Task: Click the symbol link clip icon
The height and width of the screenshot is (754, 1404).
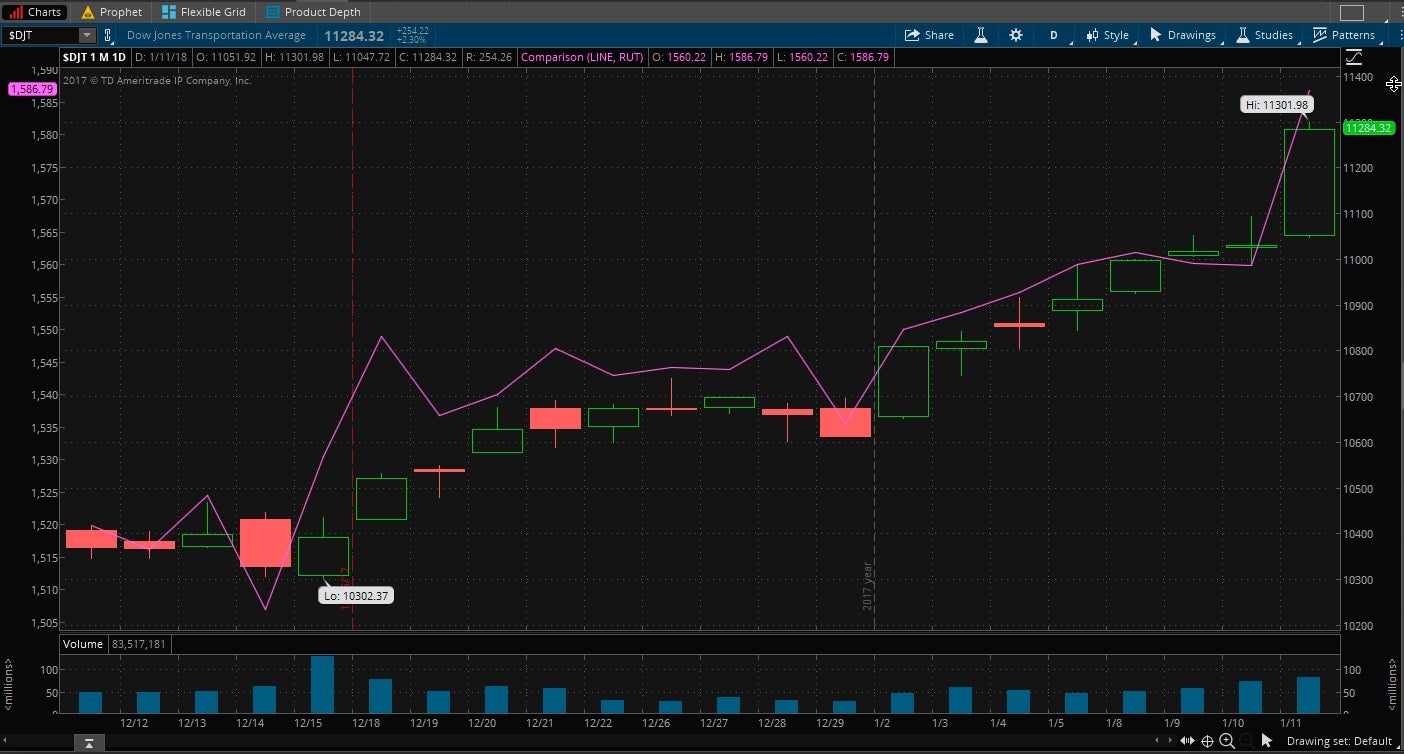Action: (108, 35)
